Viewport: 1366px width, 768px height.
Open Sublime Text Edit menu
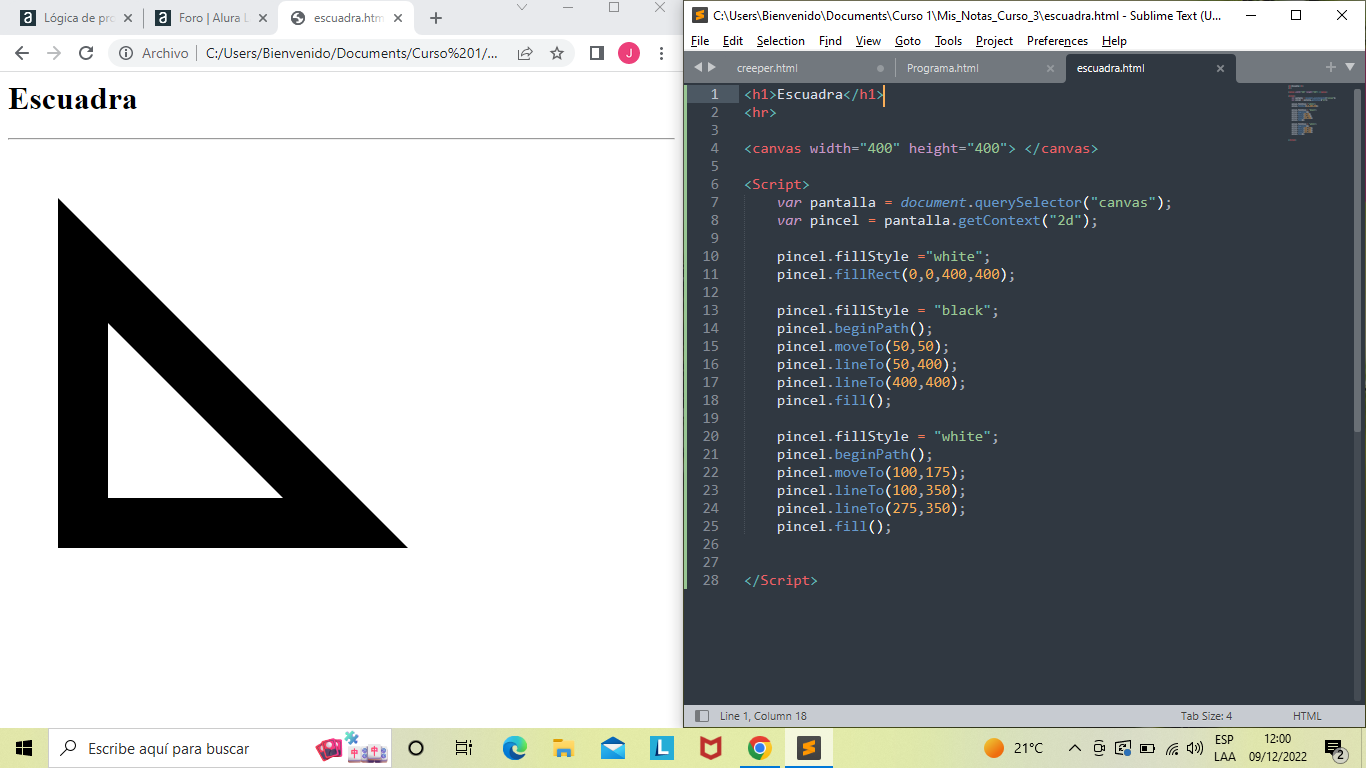point(733,41)
